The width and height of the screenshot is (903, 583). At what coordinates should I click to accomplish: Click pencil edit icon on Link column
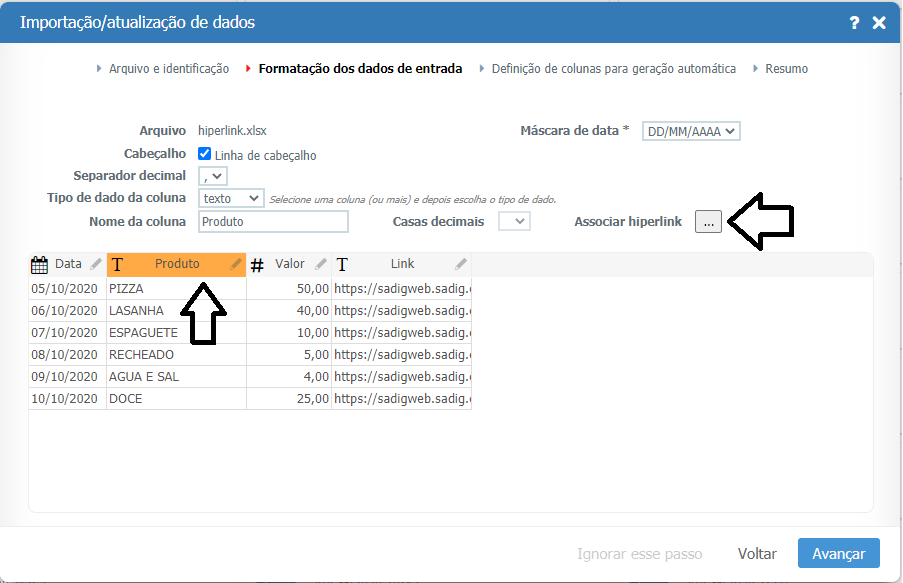click(x=461, y=264)
